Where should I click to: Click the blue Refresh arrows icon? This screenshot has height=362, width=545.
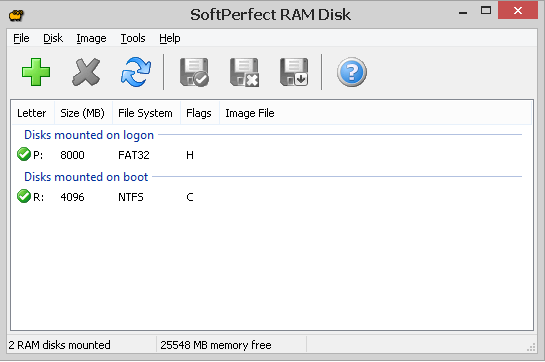pyautogui.click(x=136, y=72)
